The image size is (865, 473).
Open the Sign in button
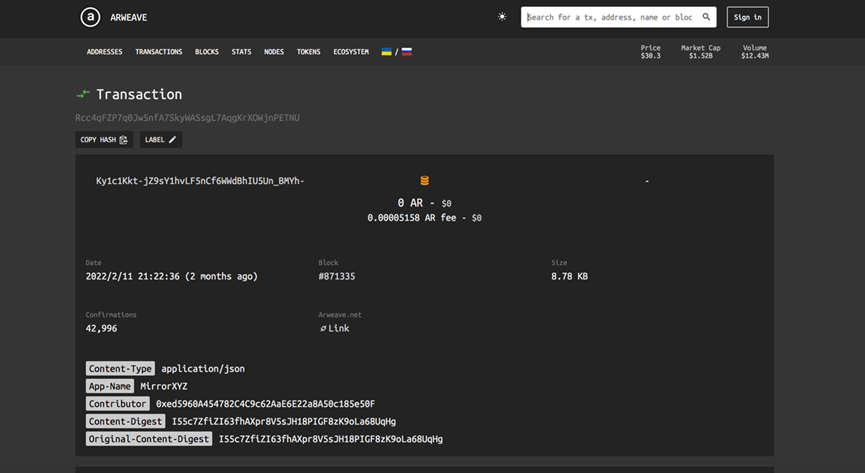point(747,17)
